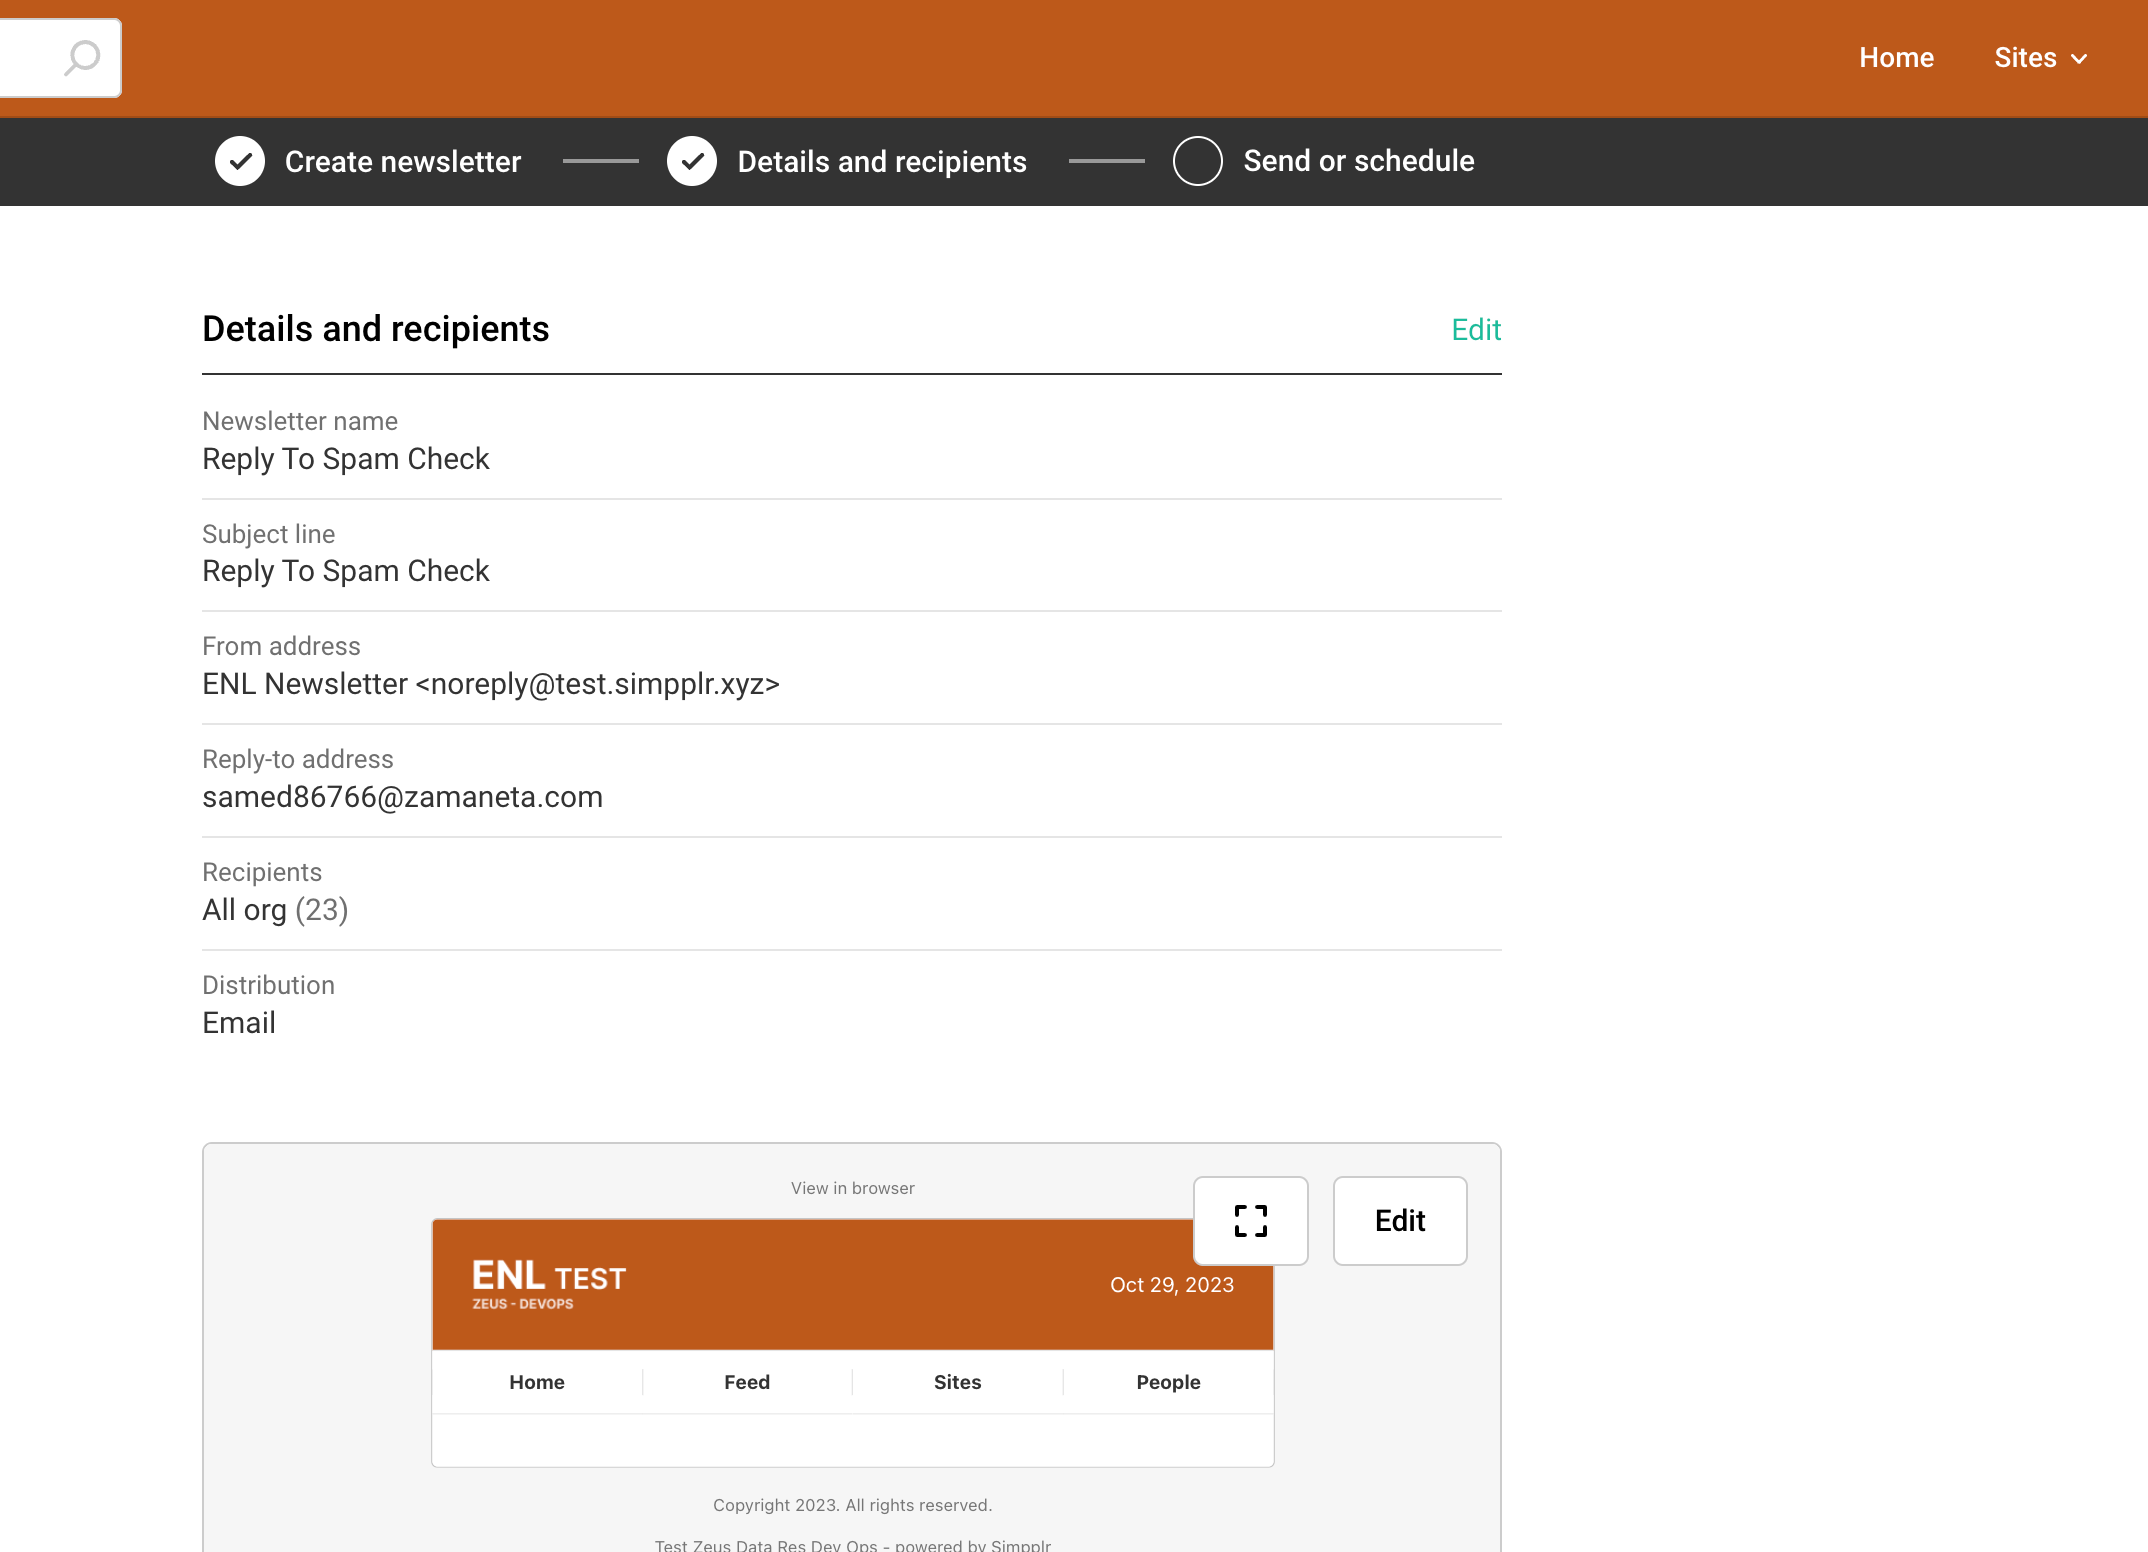Click the Create newsletter checkmark circle

pyautogui.click(x=240, y=161)
